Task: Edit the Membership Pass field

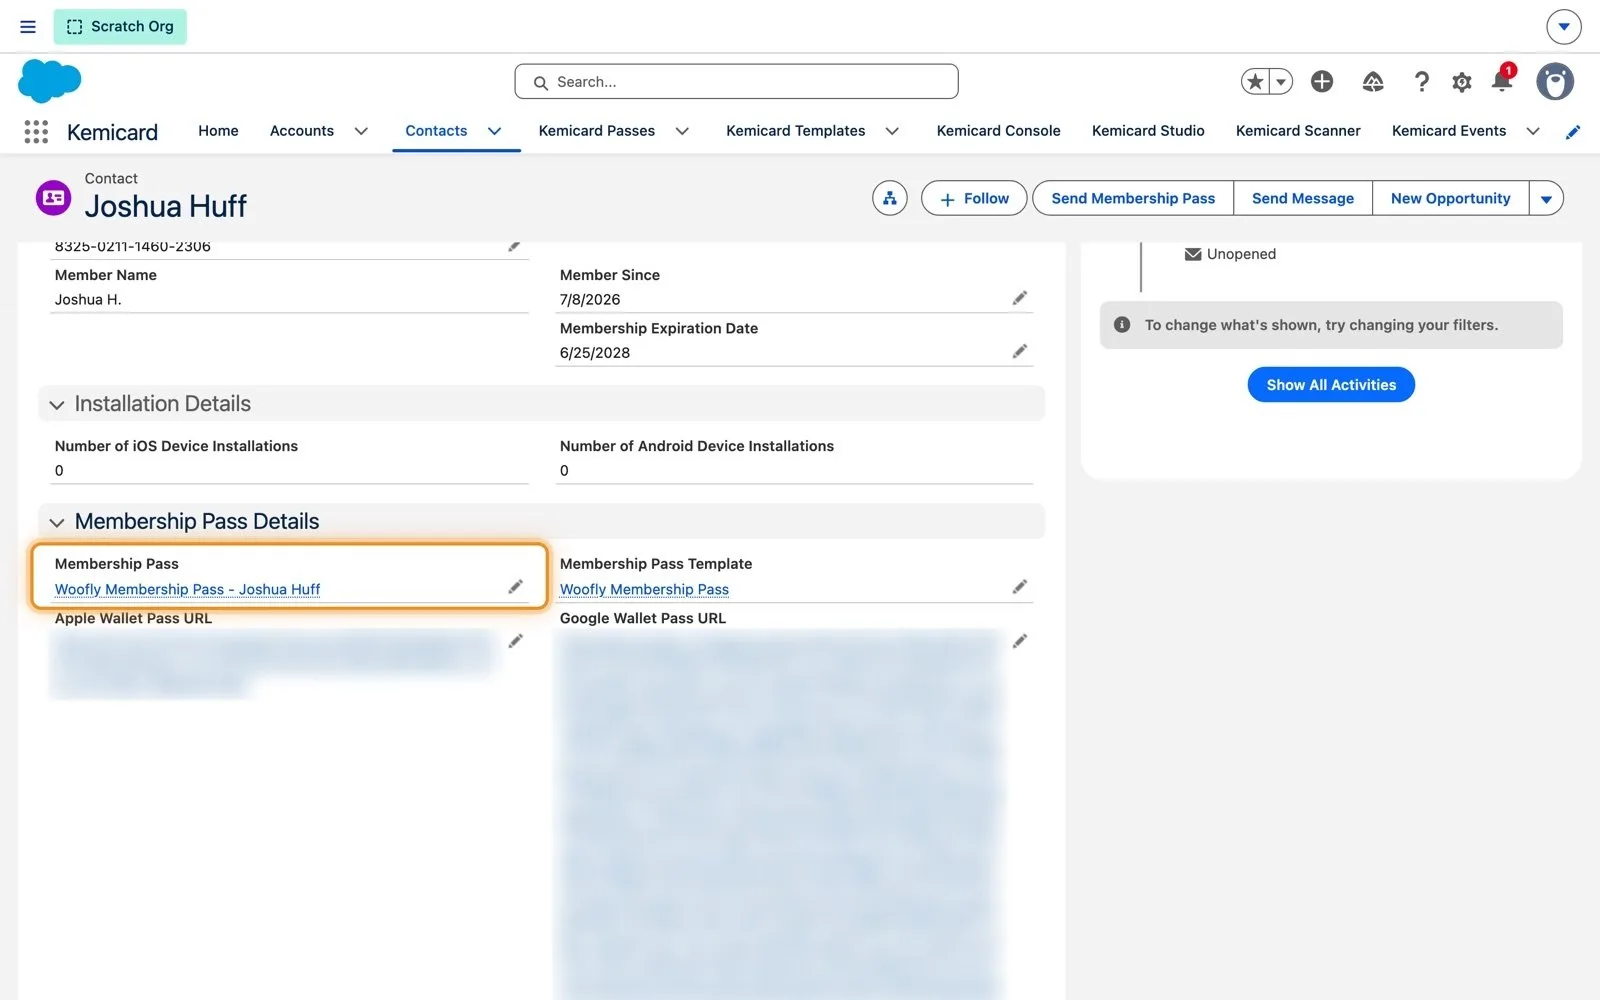Action: pyautogui.click(x=515, y=587)
